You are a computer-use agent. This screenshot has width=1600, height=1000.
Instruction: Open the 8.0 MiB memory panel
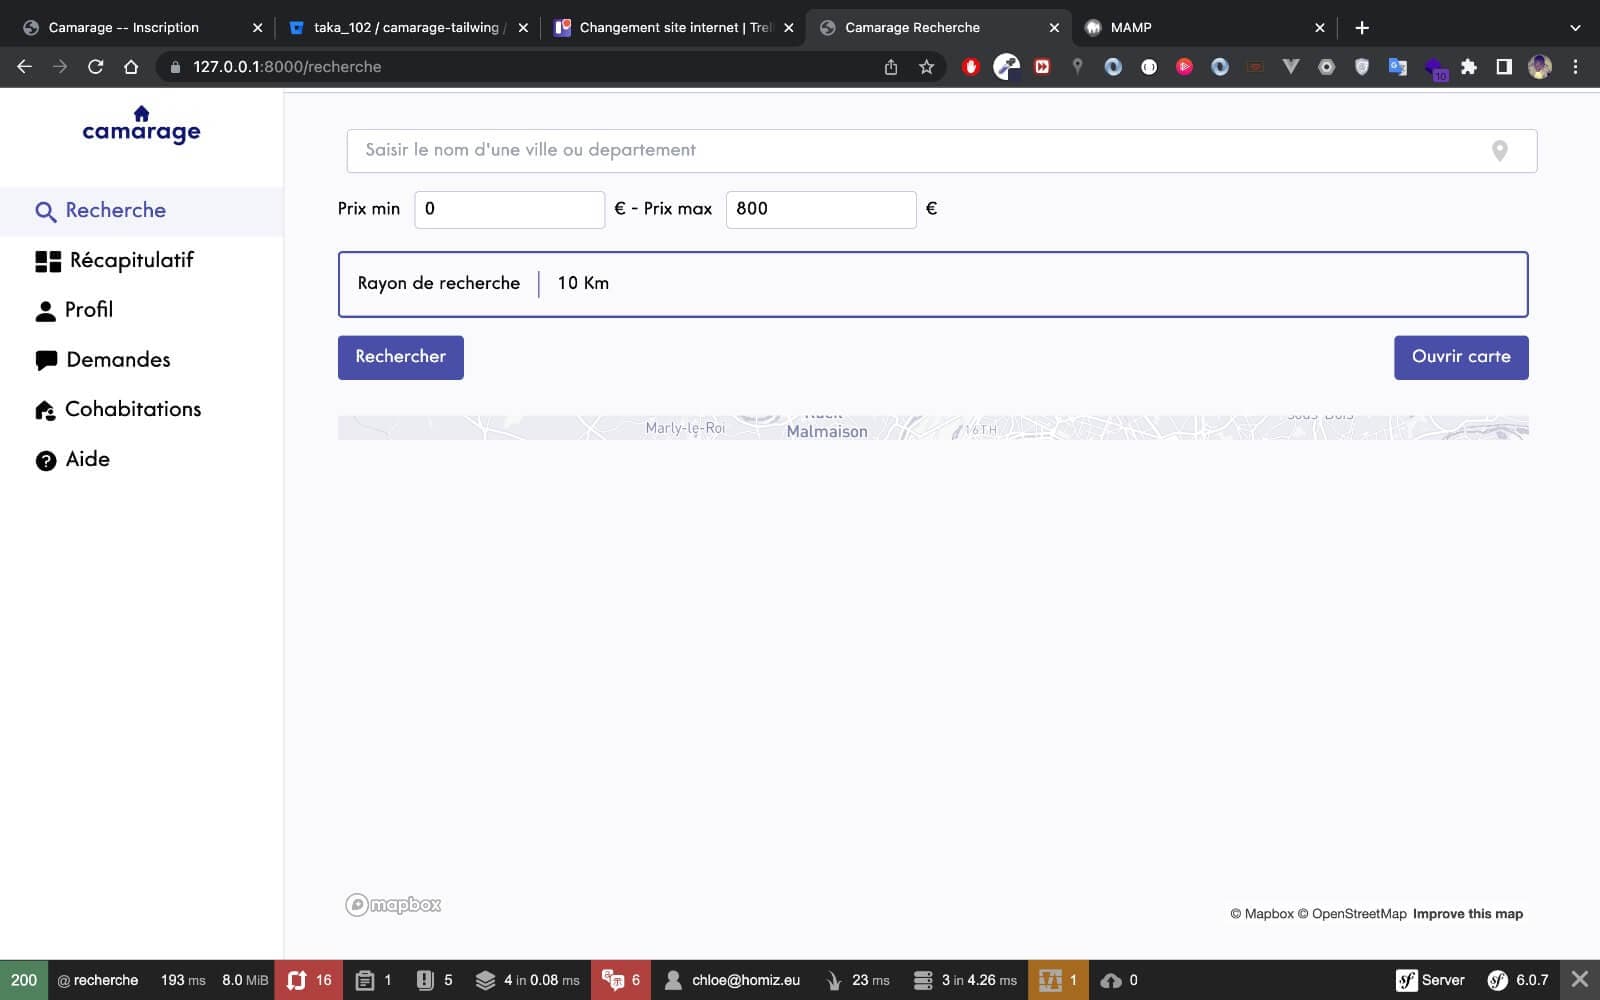coord(245,980)
